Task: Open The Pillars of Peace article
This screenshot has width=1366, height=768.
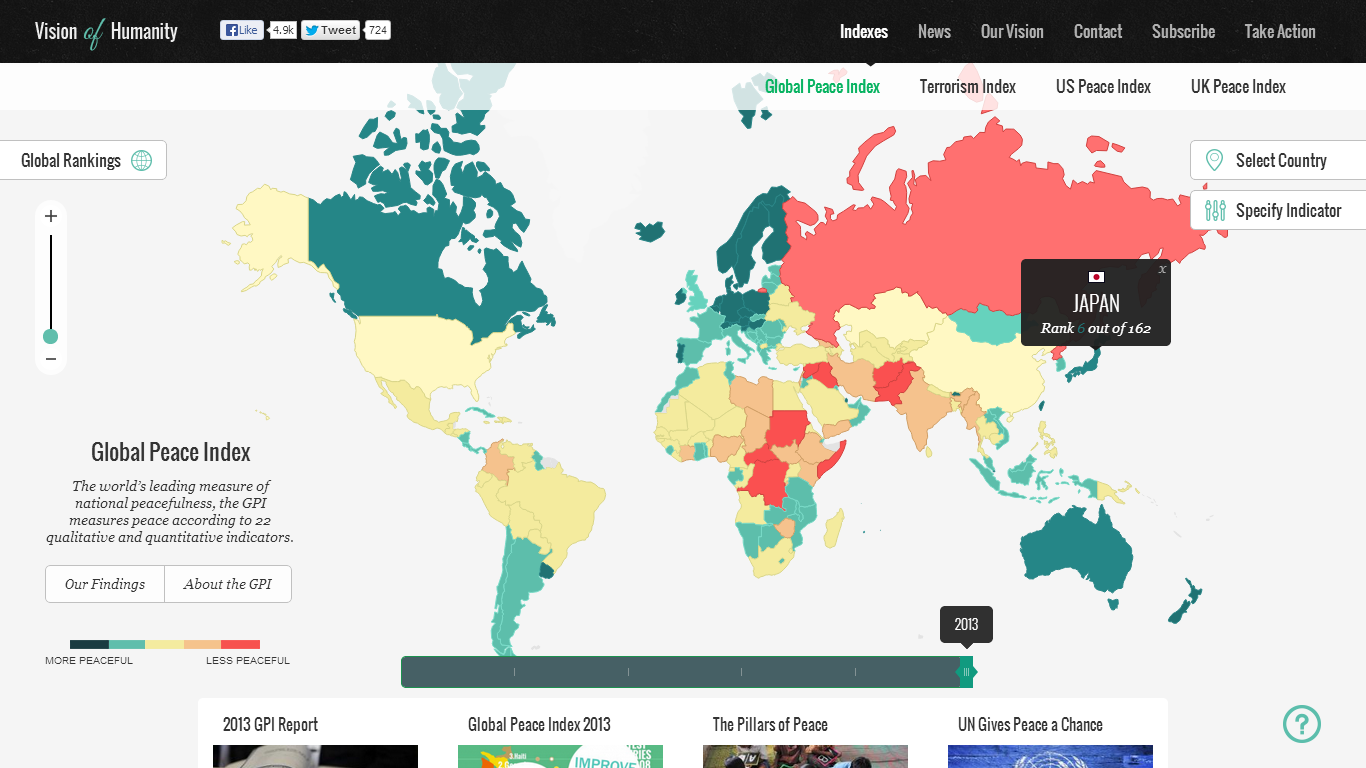Action: pos(770,725)
